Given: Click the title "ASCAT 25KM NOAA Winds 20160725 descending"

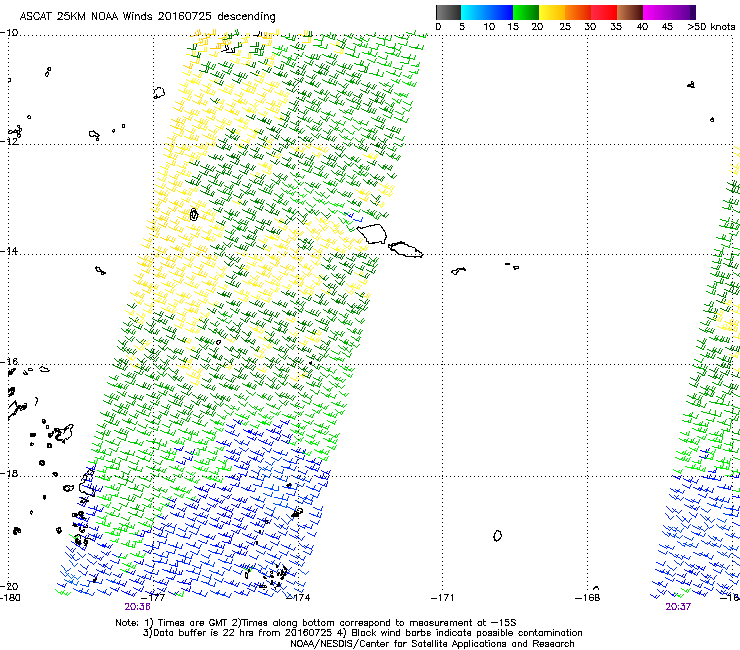Looking at the screenshot, I should pos(147,16).
